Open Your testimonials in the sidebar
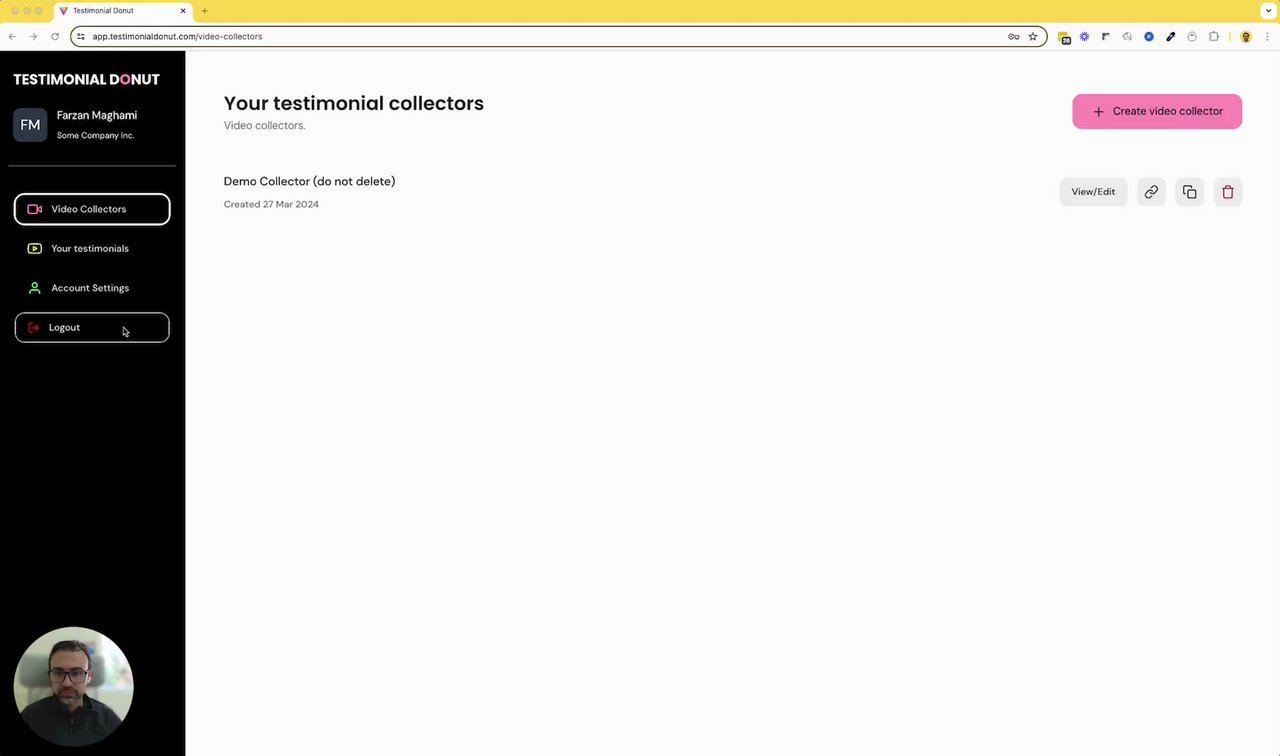Screen dimensions: 1280x756 [92, 248]
